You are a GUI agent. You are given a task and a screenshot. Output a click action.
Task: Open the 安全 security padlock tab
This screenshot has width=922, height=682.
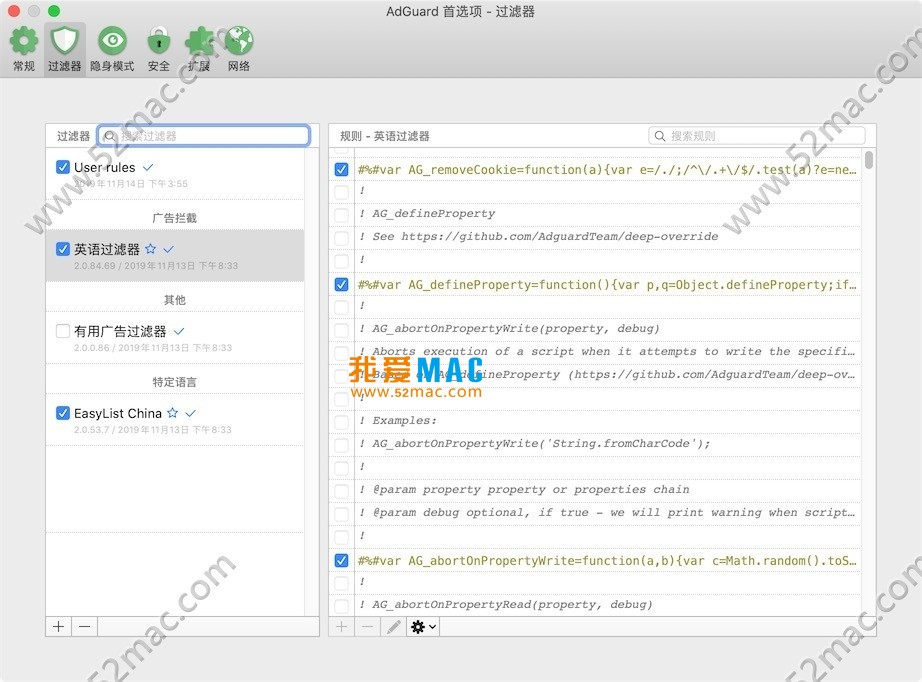[x=159, y=49]
